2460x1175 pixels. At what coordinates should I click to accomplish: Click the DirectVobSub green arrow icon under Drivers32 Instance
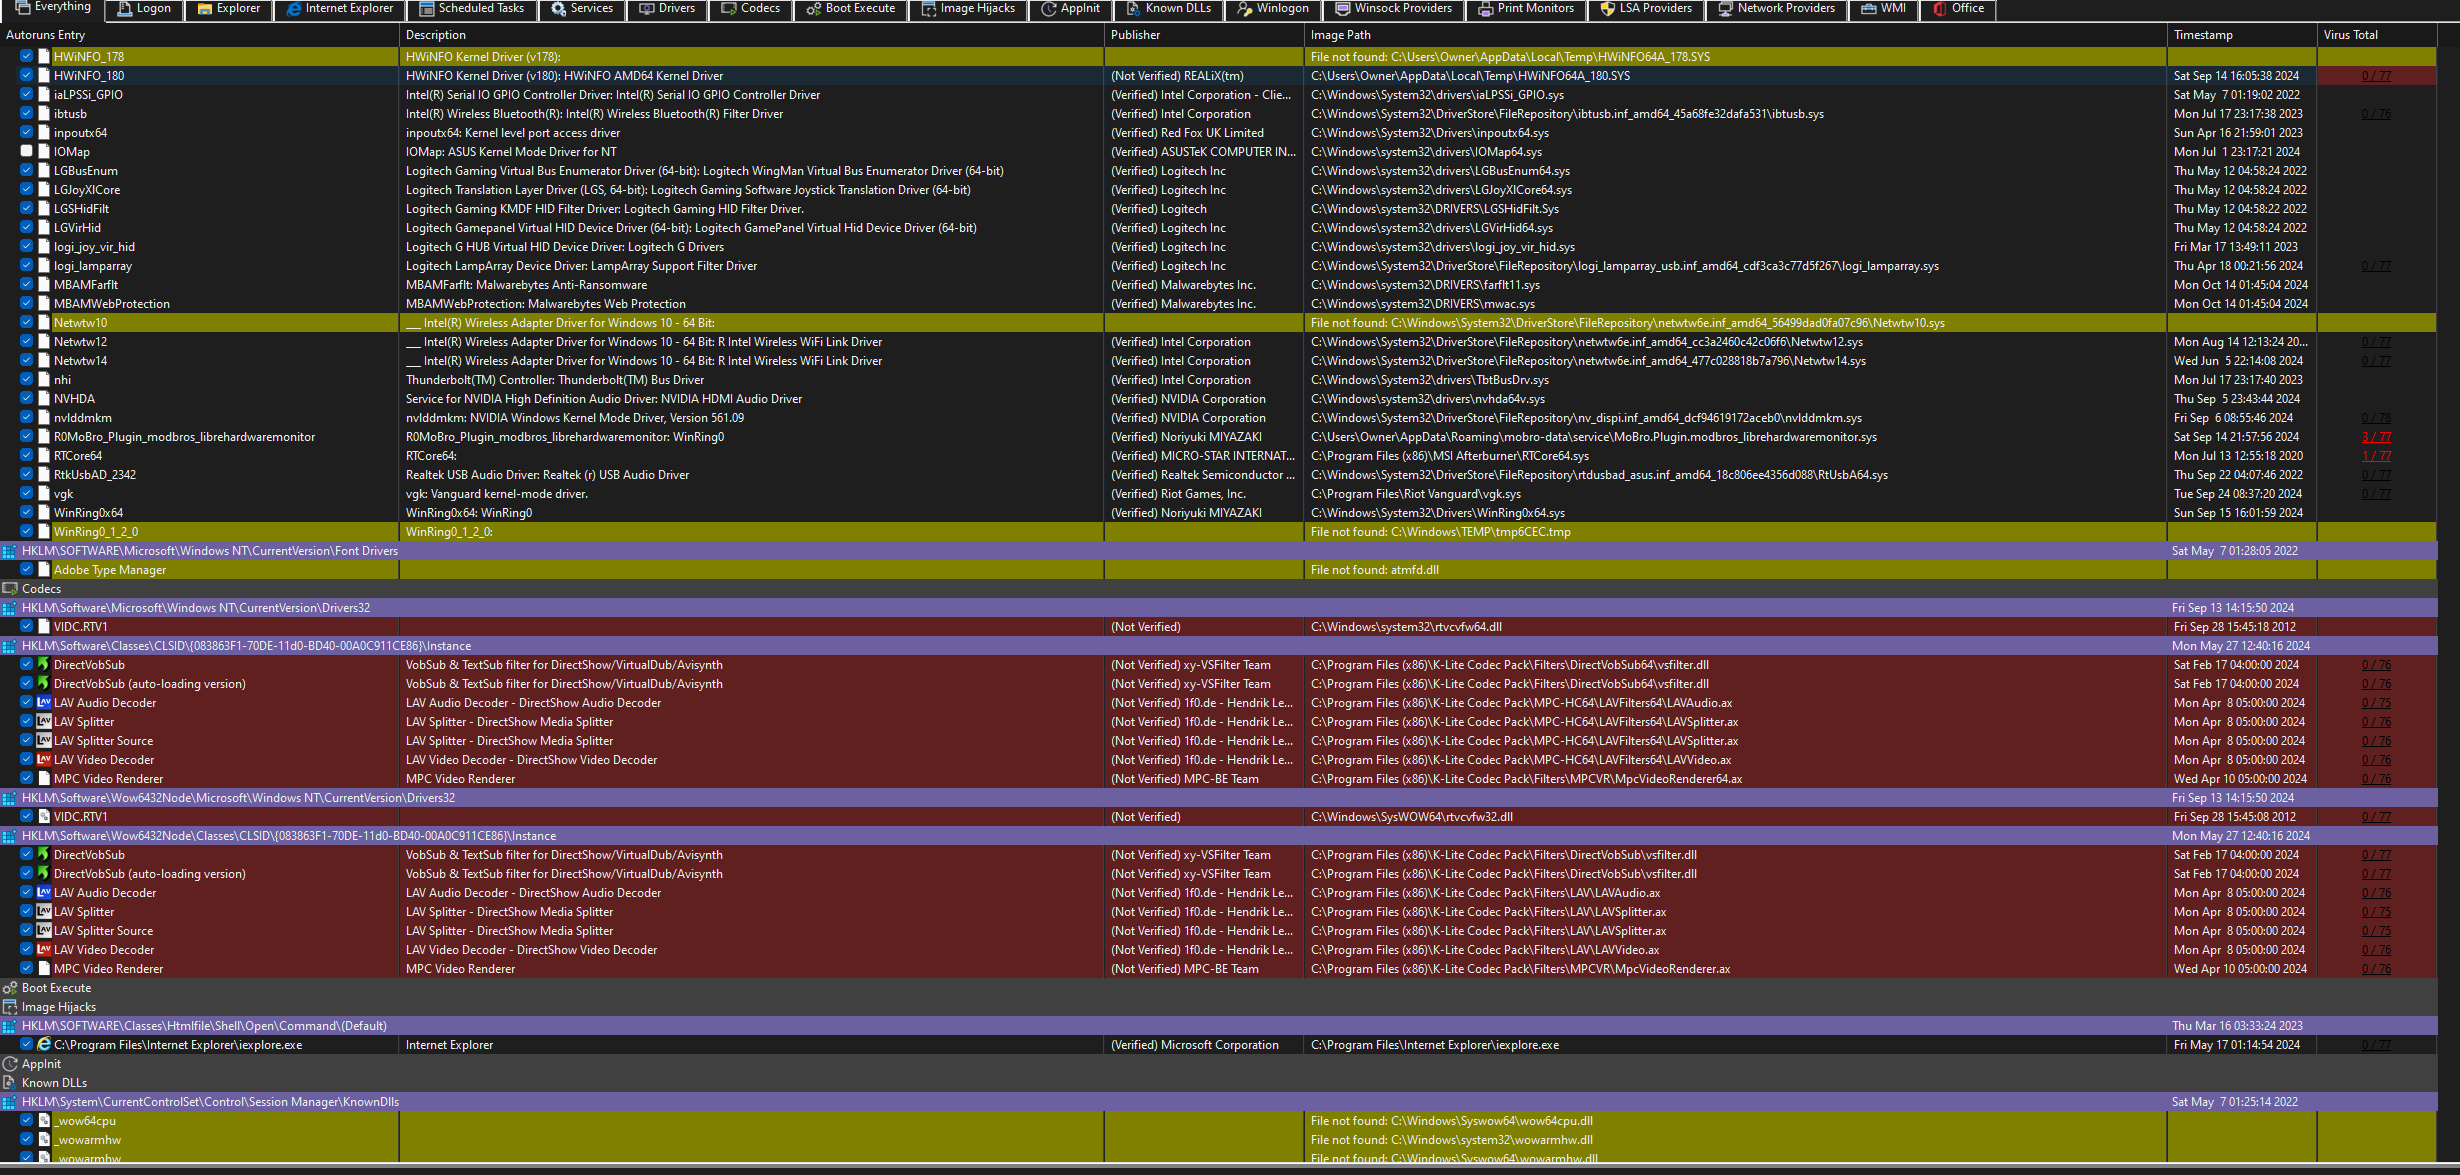point(44,664)
